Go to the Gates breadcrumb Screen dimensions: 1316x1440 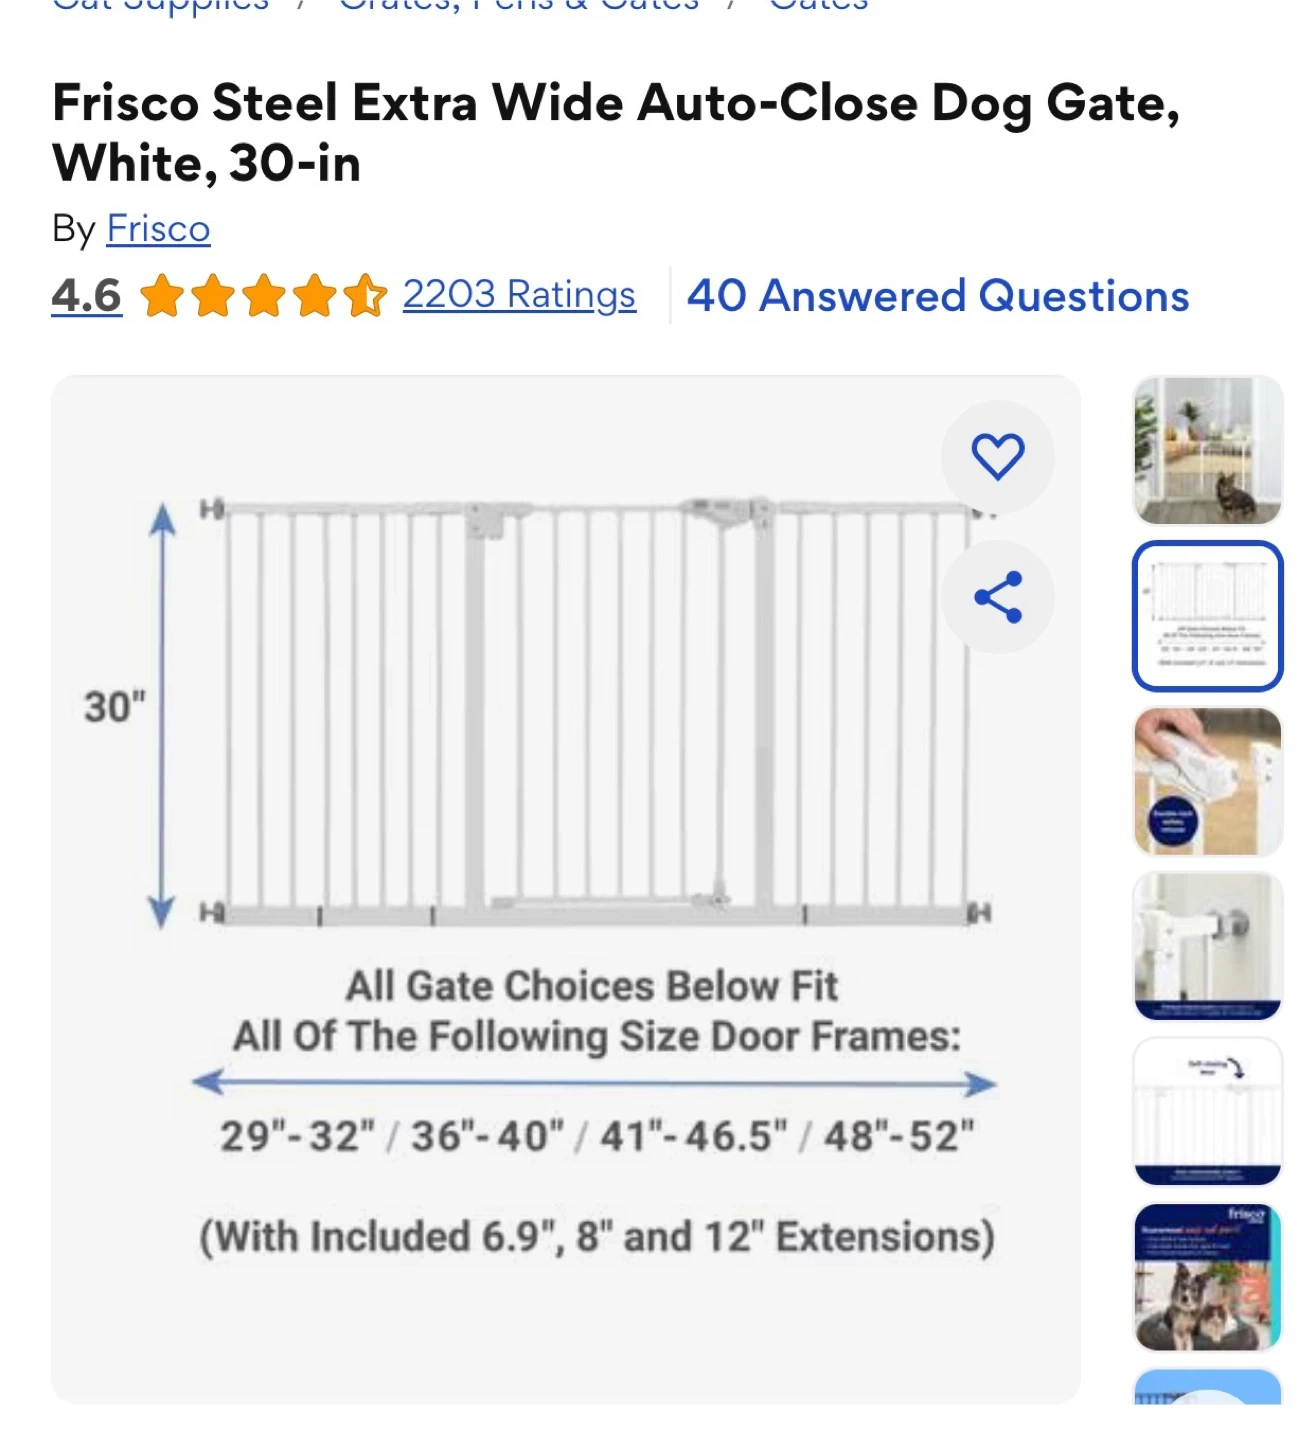click(818, 6)
